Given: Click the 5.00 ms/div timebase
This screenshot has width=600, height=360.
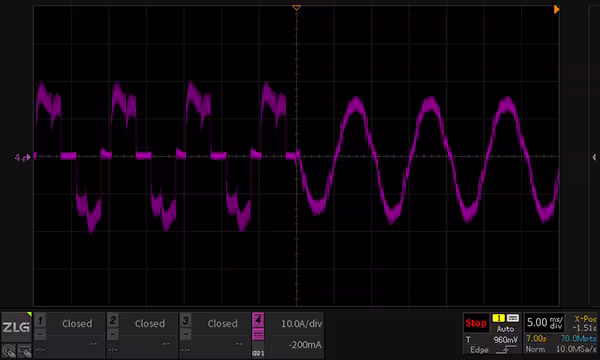Looking at the screenshot, I should click(x=544, y=323).
